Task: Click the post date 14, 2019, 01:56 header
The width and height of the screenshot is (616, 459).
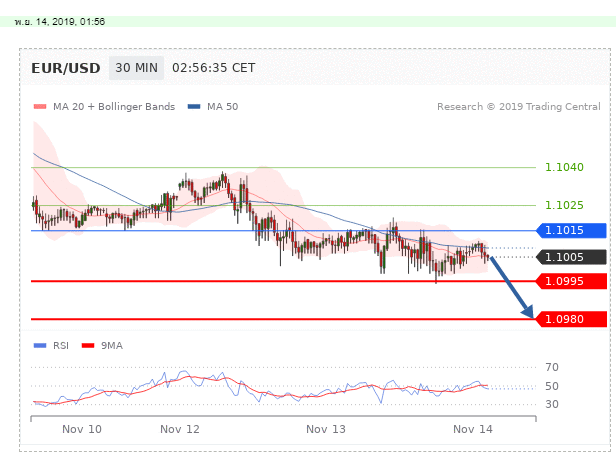Action: (x=60, y=22)
